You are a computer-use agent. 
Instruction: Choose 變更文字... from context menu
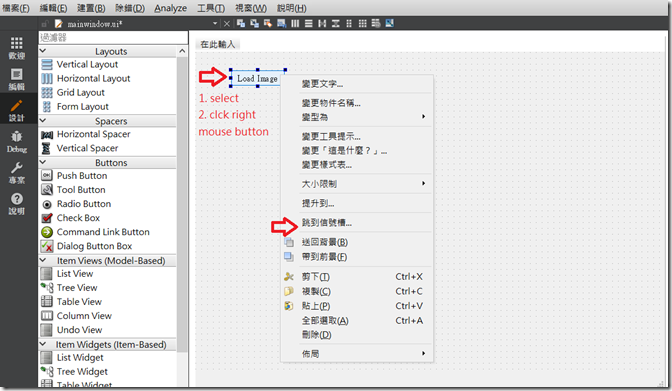point(357,84)
